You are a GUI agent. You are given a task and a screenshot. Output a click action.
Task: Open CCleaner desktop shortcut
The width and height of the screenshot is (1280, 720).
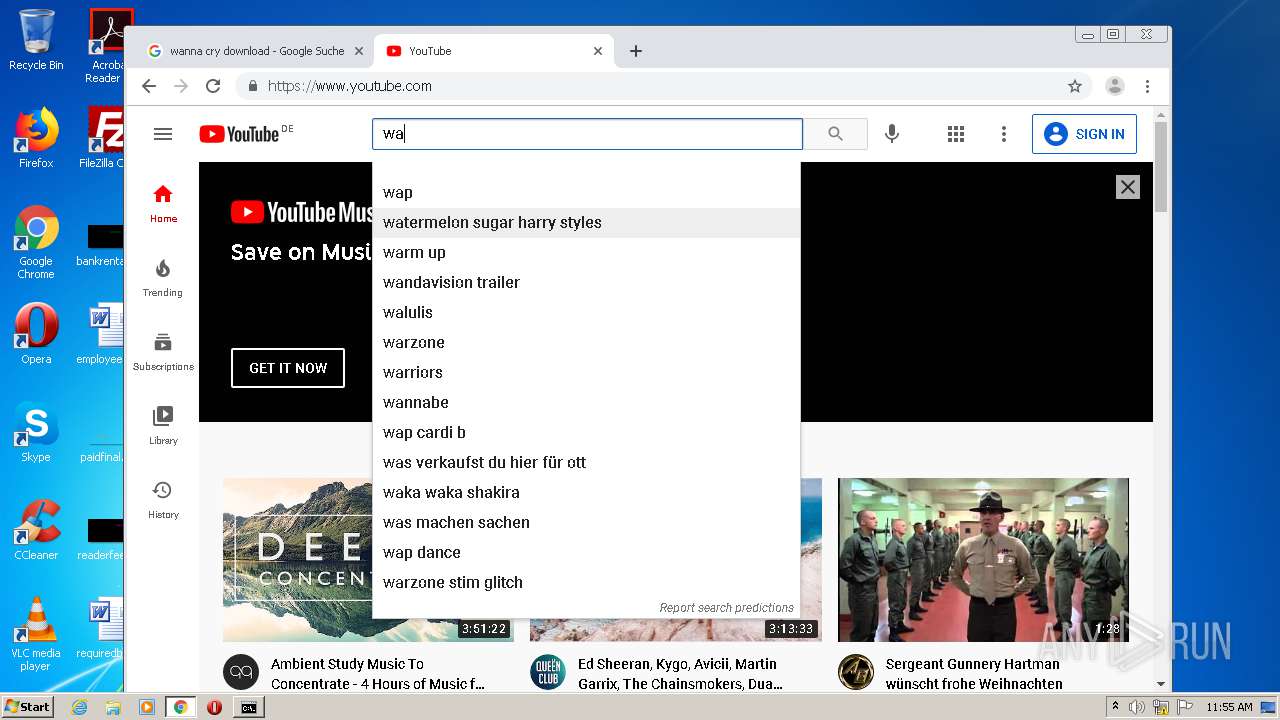point(36,530)
